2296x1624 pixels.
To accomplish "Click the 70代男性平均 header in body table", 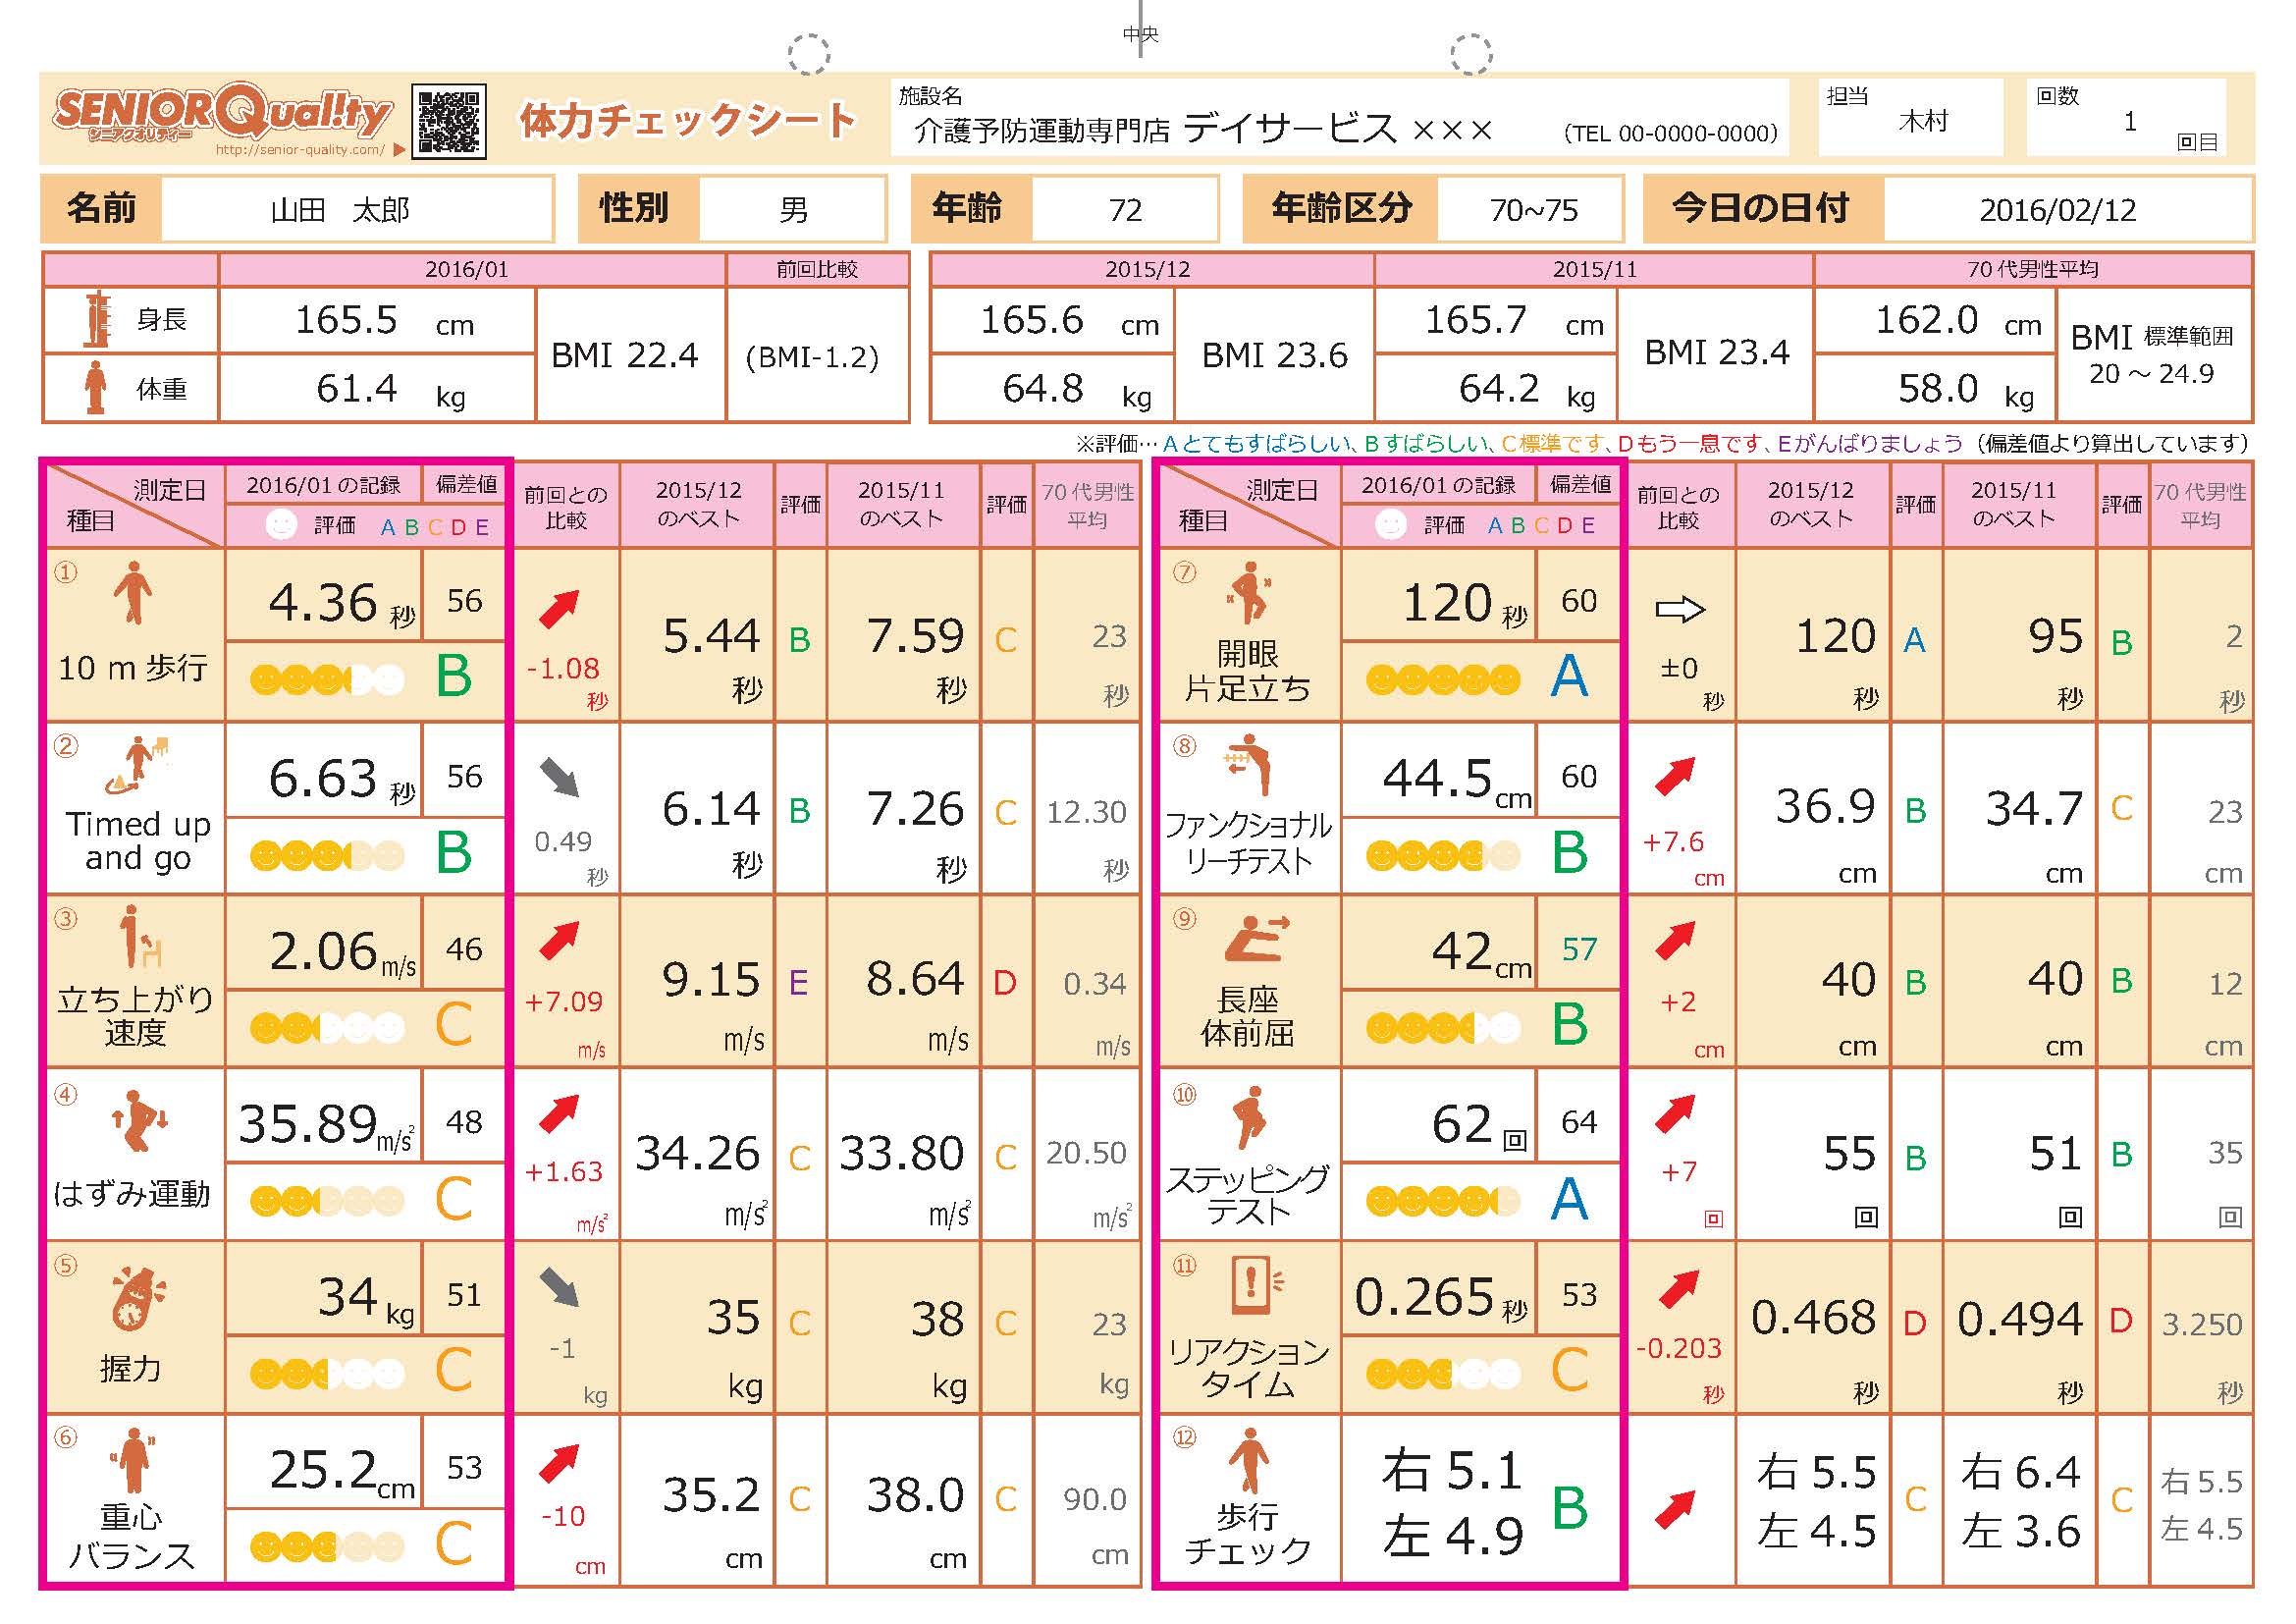I will click(x=2032, y=269).
